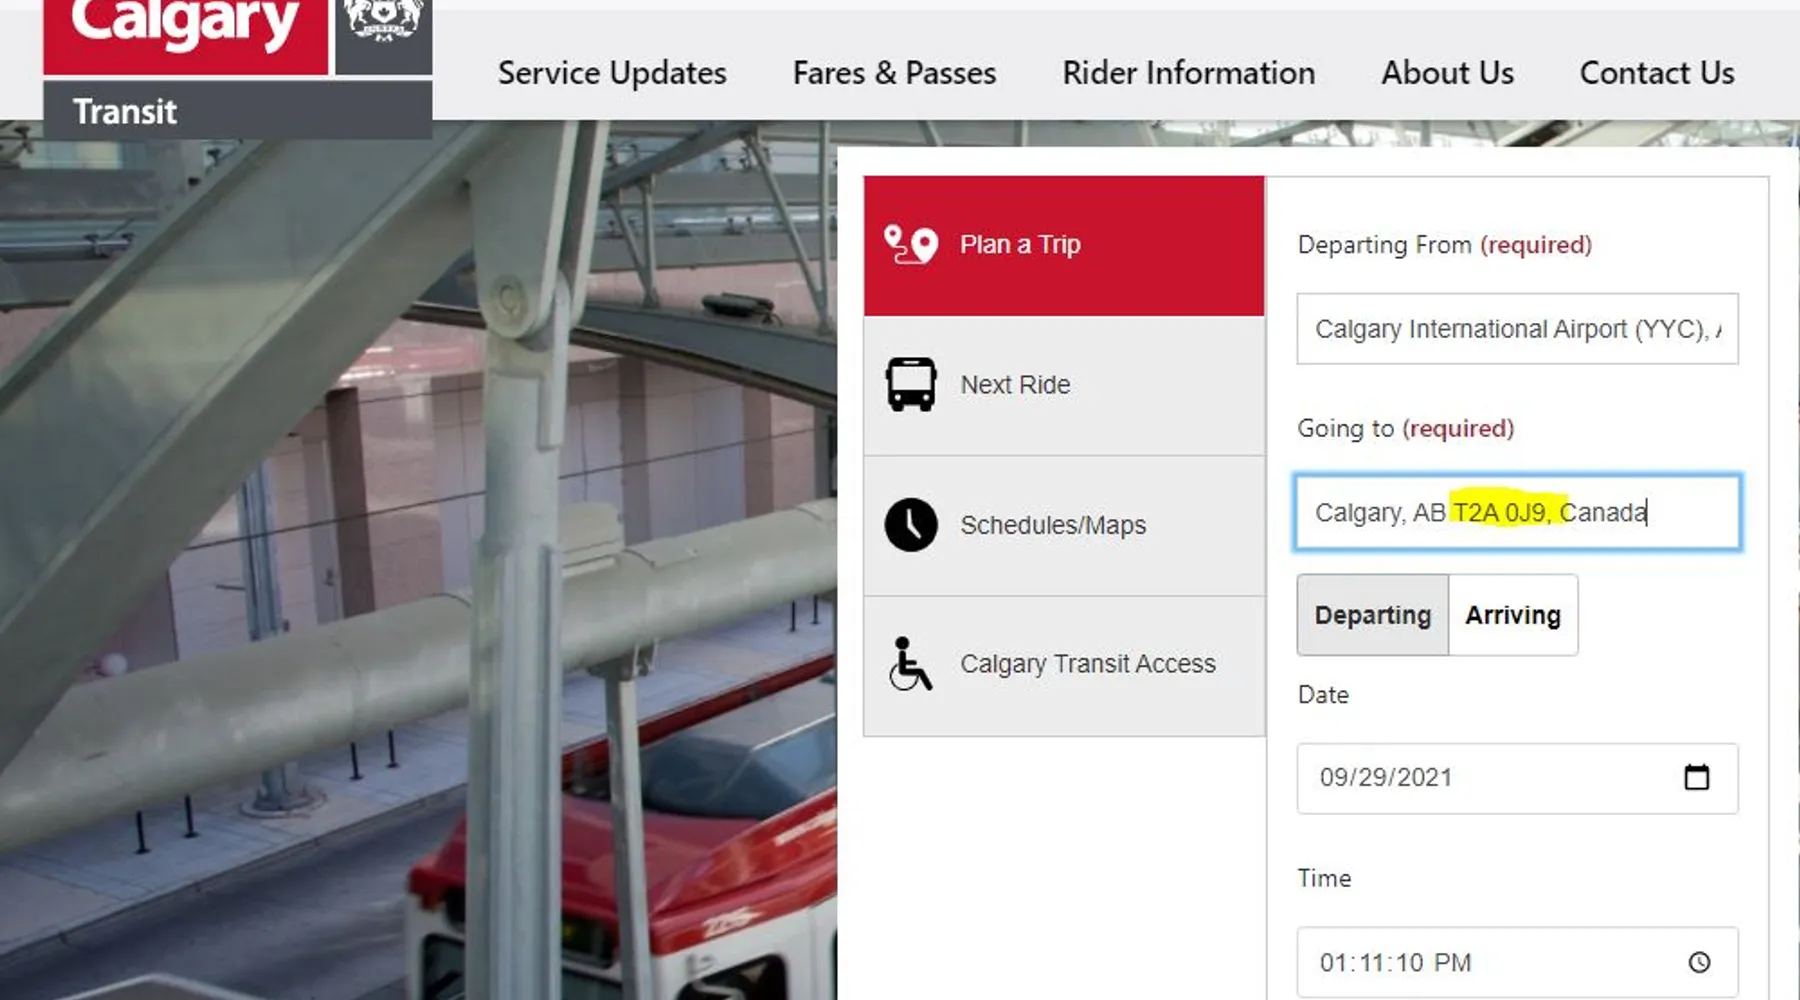Click the Plan a Trip route icon

pos(910,245)
